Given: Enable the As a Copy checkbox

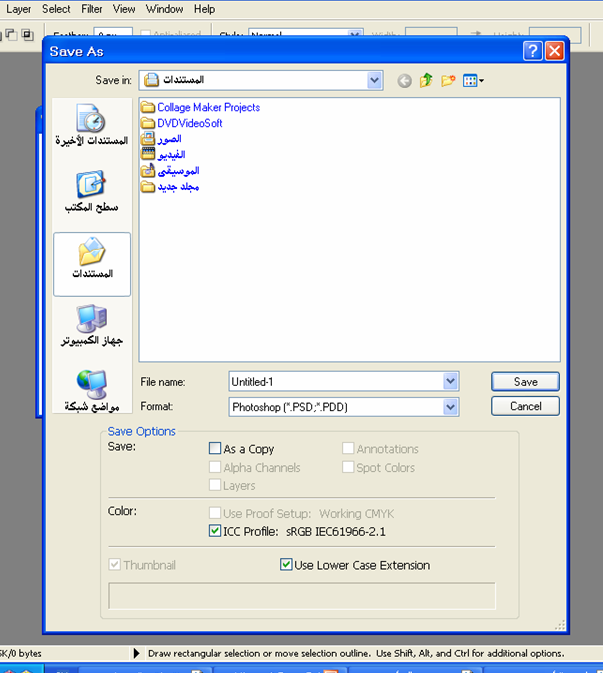Looking at the screenshot, I should (x=215, y=449).
